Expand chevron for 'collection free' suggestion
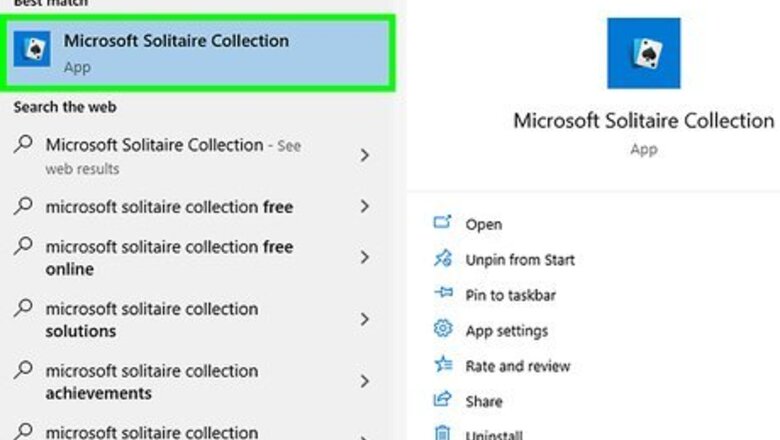 click(x=365, y=206)
